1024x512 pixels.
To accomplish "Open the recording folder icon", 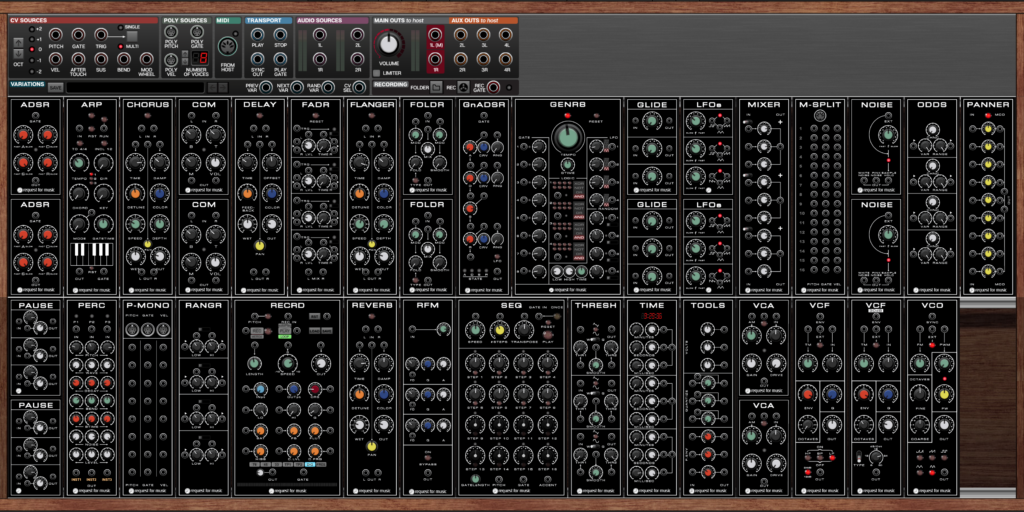I will pos(436,87).
